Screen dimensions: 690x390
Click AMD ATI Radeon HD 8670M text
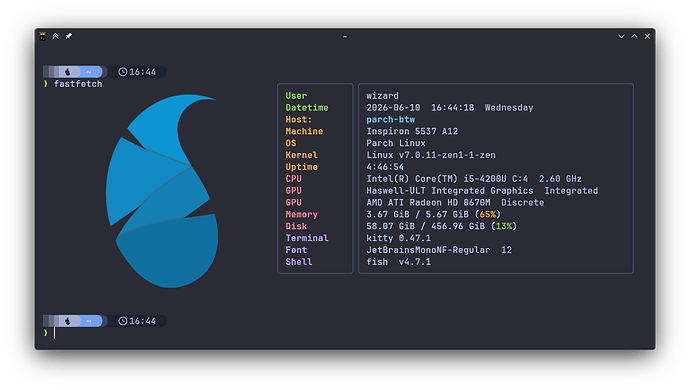[x=428, y=203]
